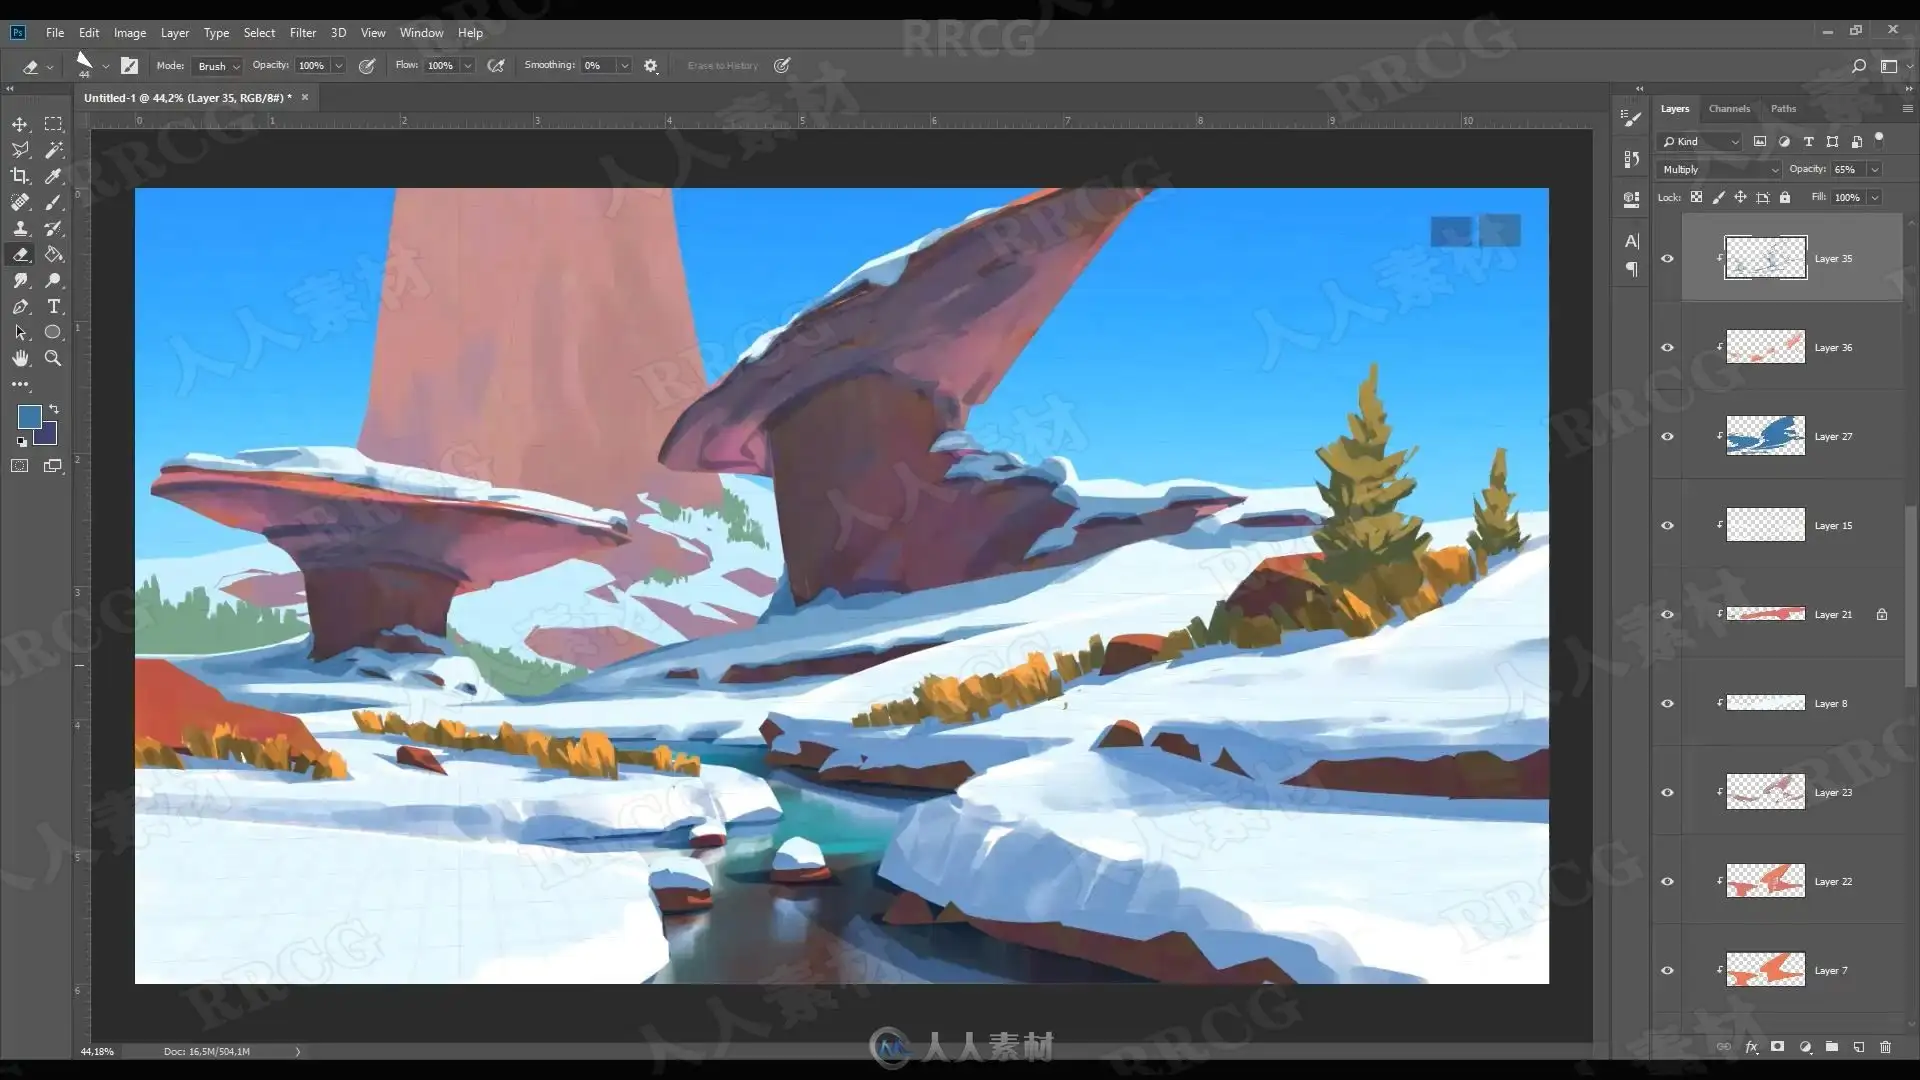Viewport: 1920px width, 1080px height.
Task: Hide Layer 22 visibility eye
Action: (1667, 882)
